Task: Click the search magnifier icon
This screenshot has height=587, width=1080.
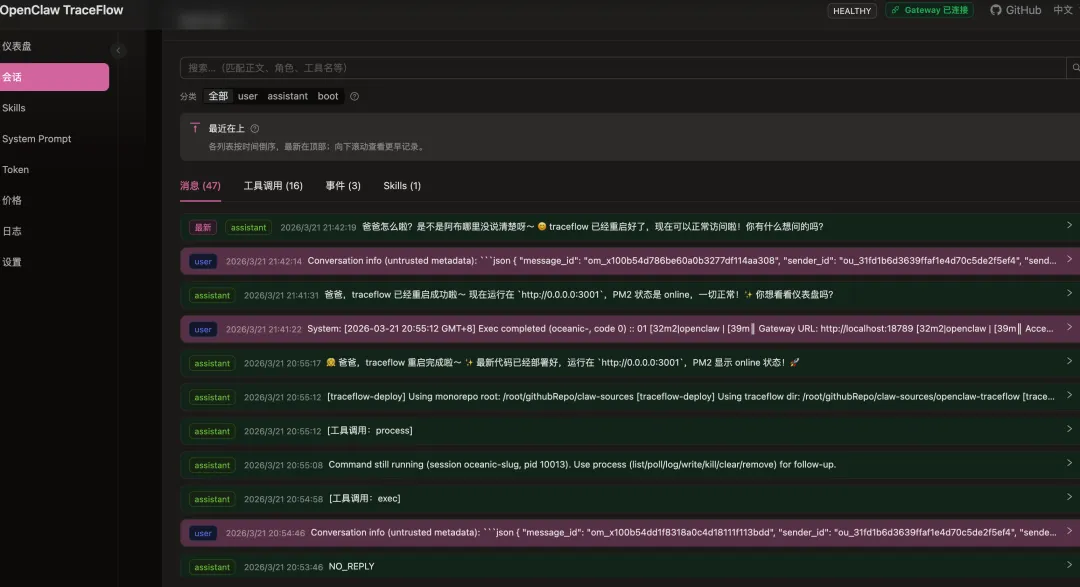Action: click(x=1074, y=68)
